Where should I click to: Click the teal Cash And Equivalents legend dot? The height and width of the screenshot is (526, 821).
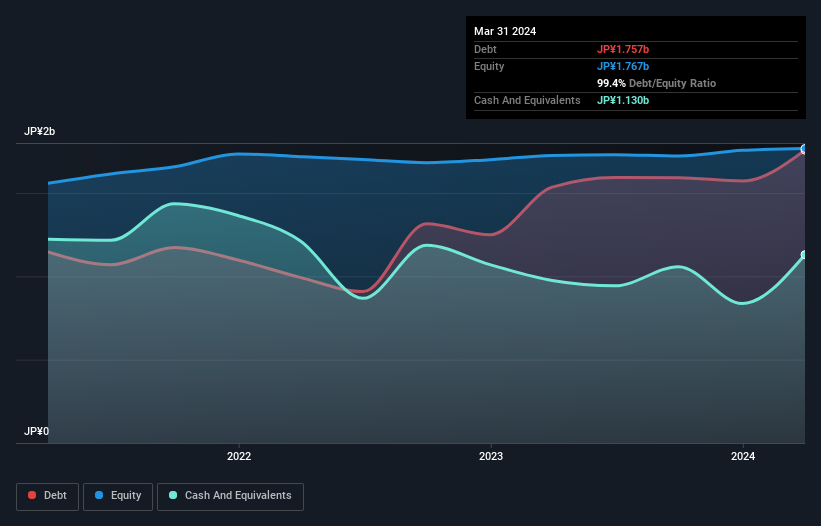click(x=173, y=495)
